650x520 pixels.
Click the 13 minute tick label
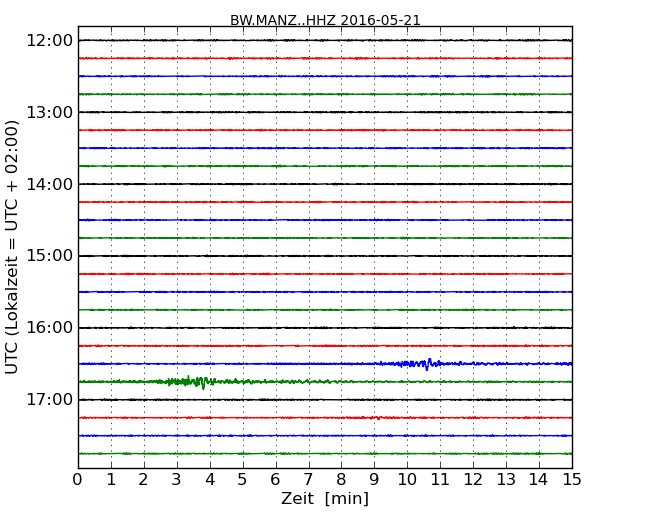point(506,480)
